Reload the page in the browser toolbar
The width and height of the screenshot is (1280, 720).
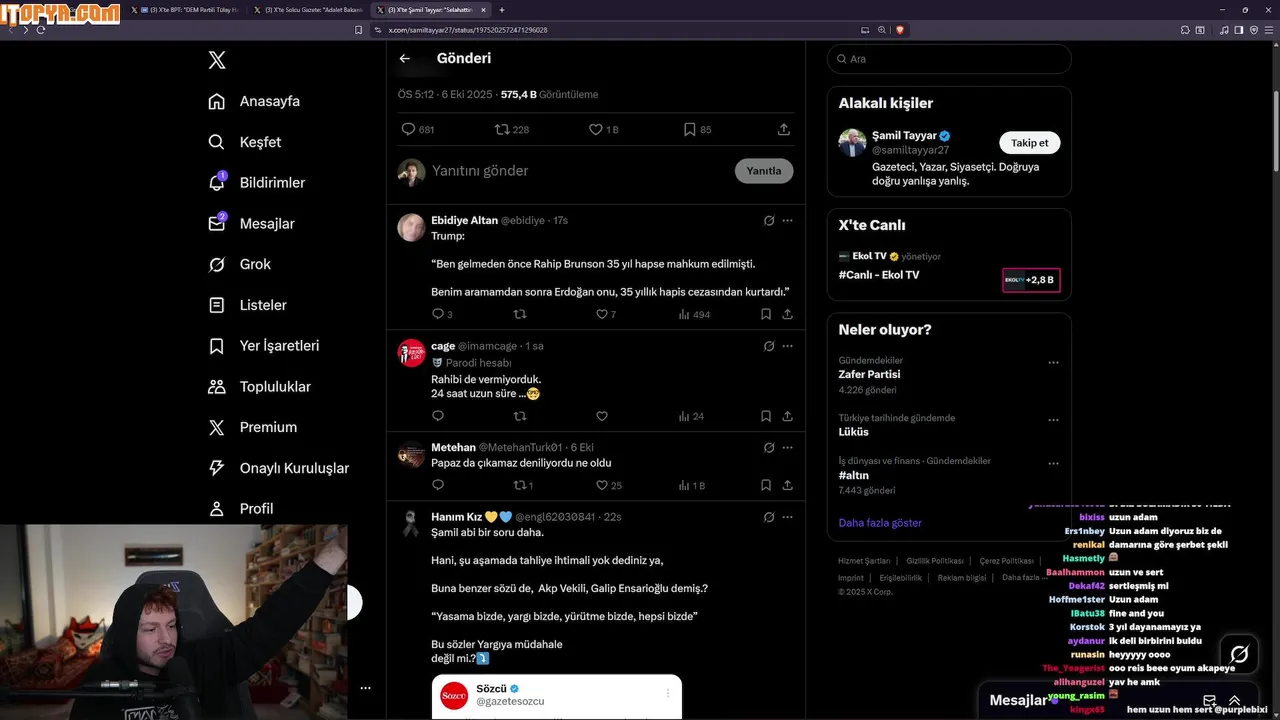(41, 30)
